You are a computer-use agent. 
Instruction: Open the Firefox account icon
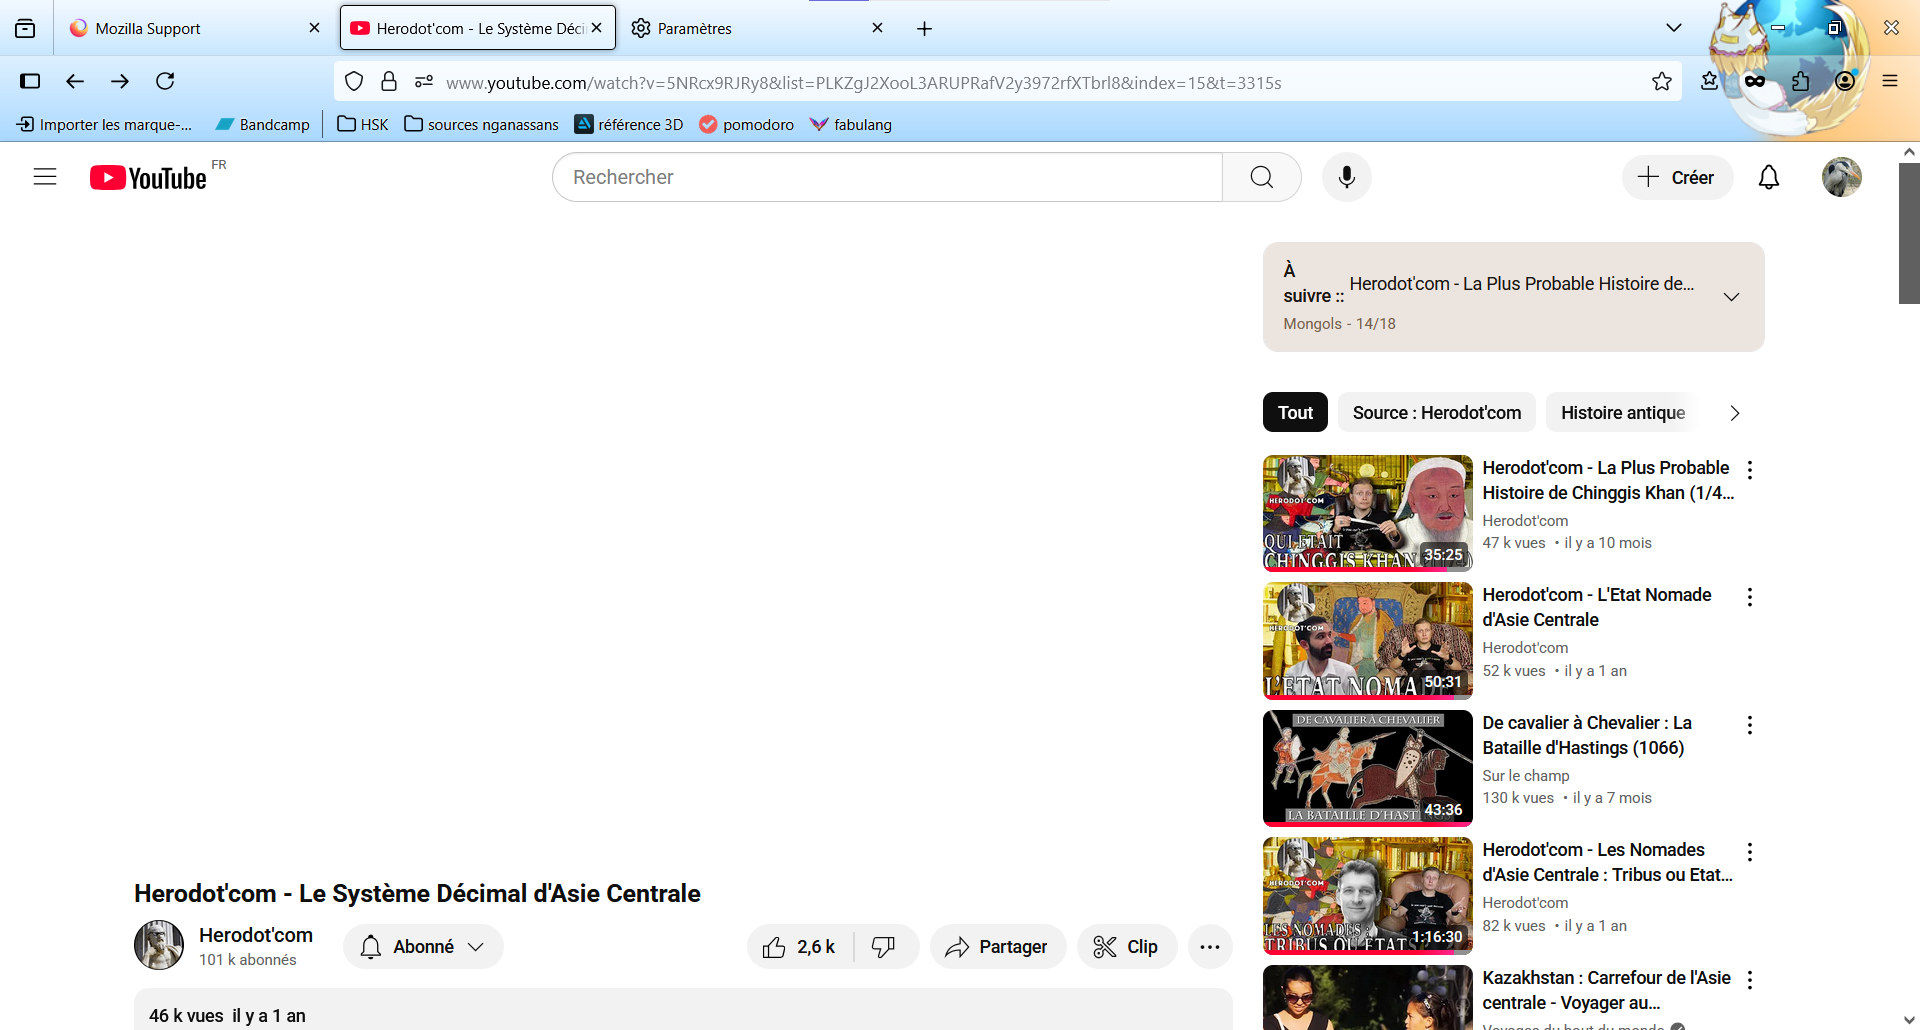[1845, 81]
